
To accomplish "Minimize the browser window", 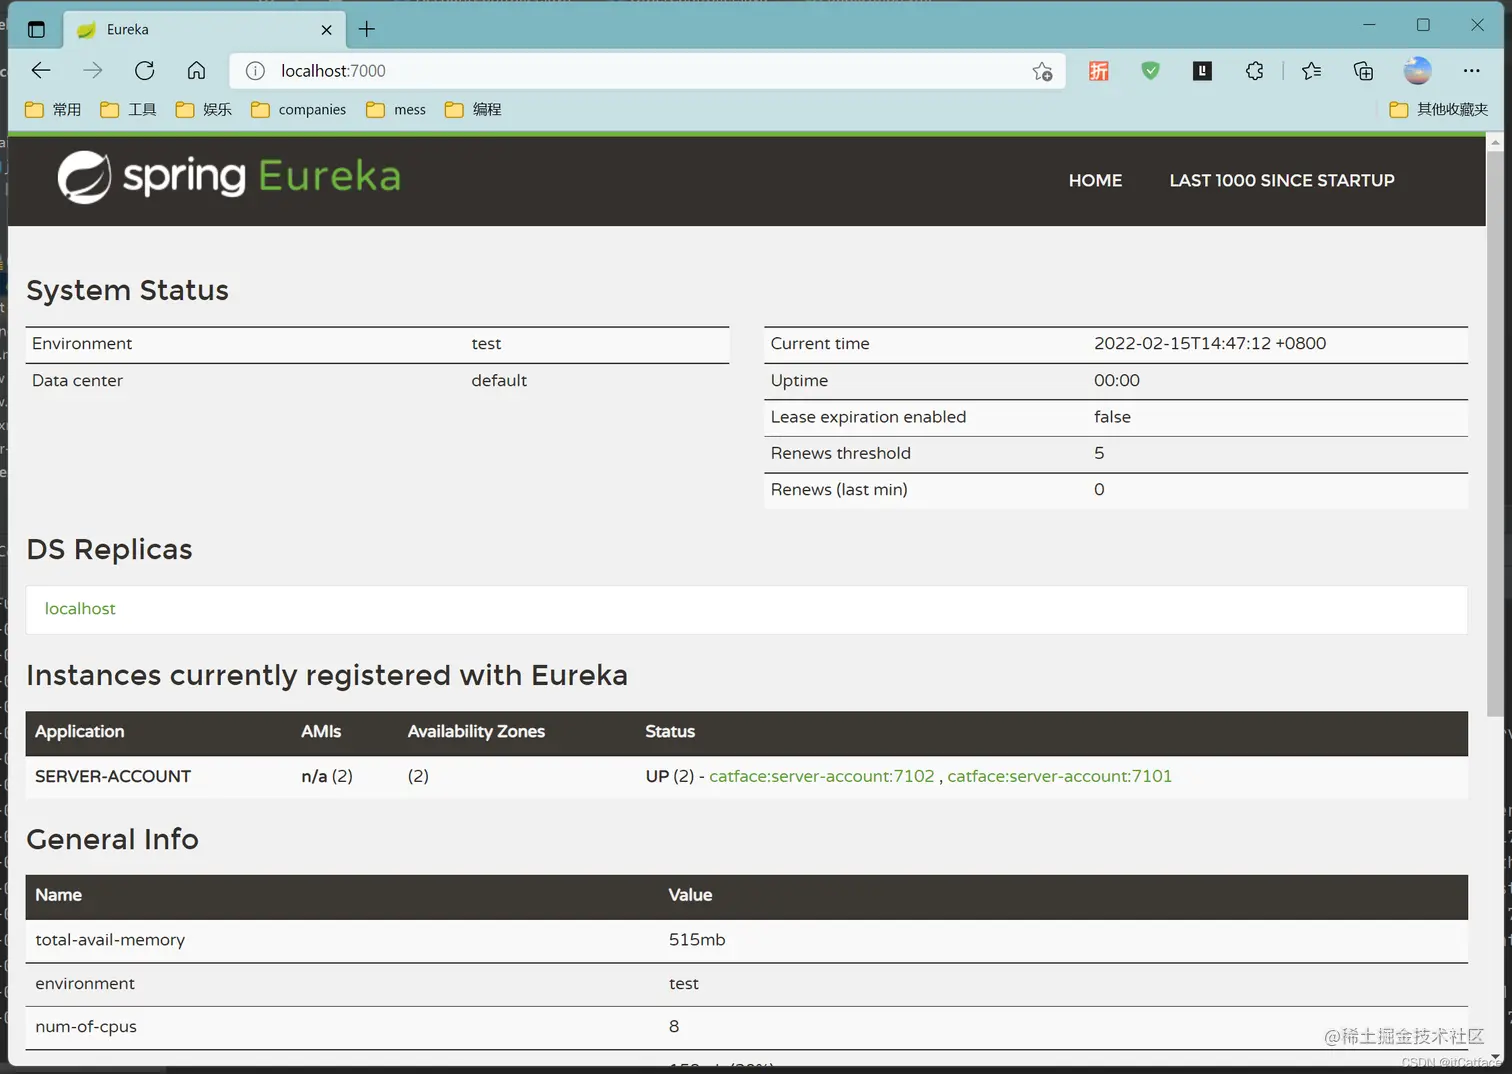I will coord(1369,25).
